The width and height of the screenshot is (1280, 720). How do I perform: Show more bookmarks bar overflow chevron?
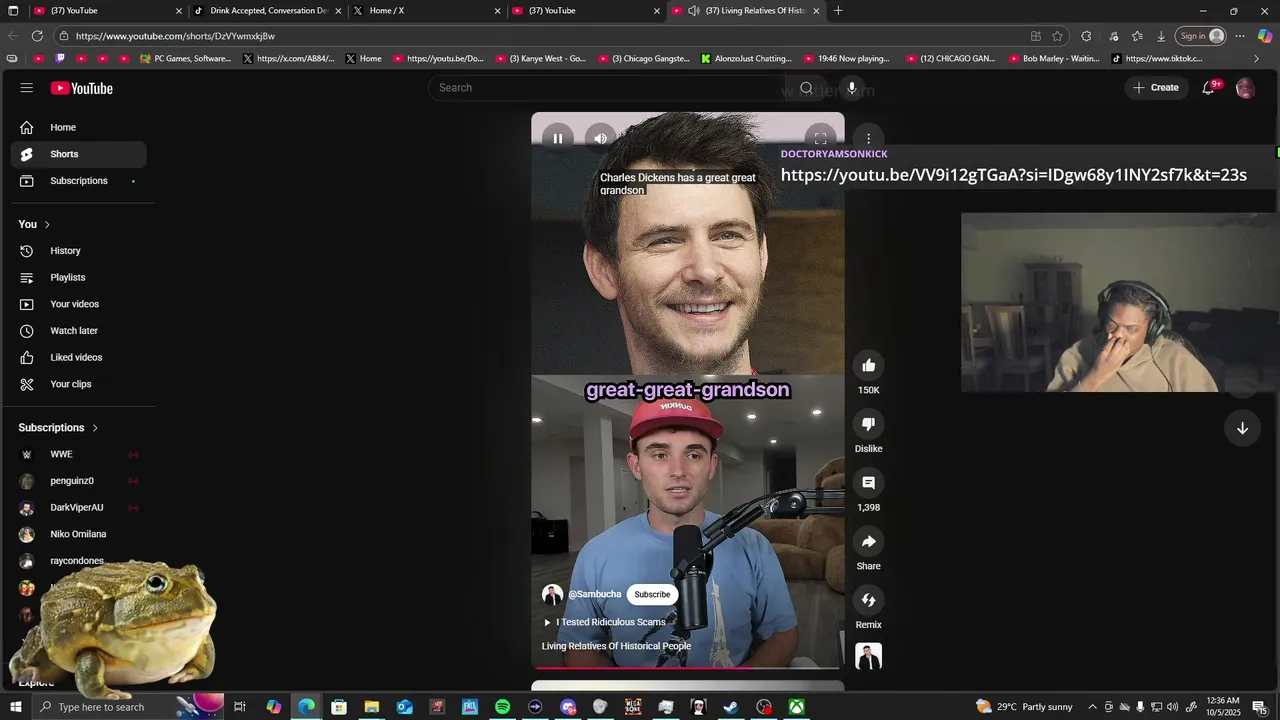point(1256,59)
